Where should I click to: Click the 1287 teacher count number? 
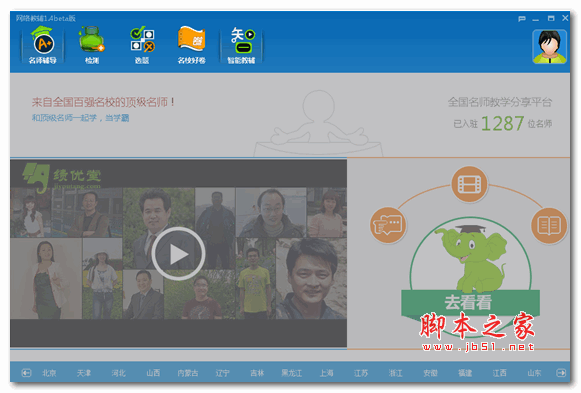502,123
